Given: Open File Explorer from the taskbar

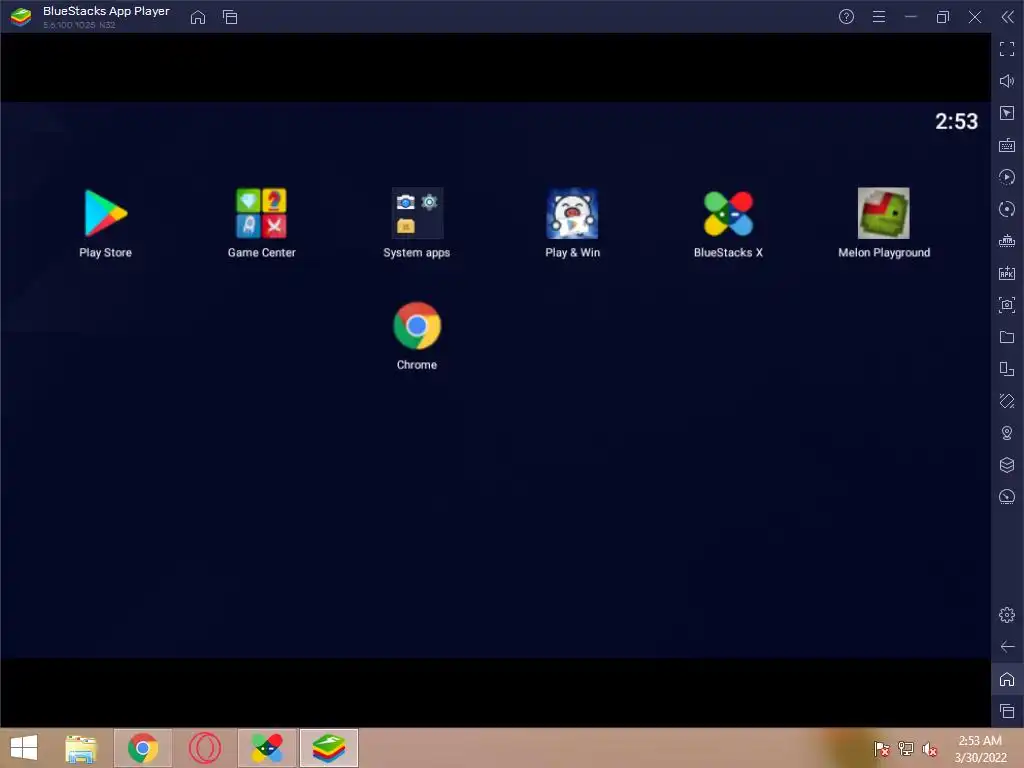Looking at the screenshot, I should [x=81, y=748].
